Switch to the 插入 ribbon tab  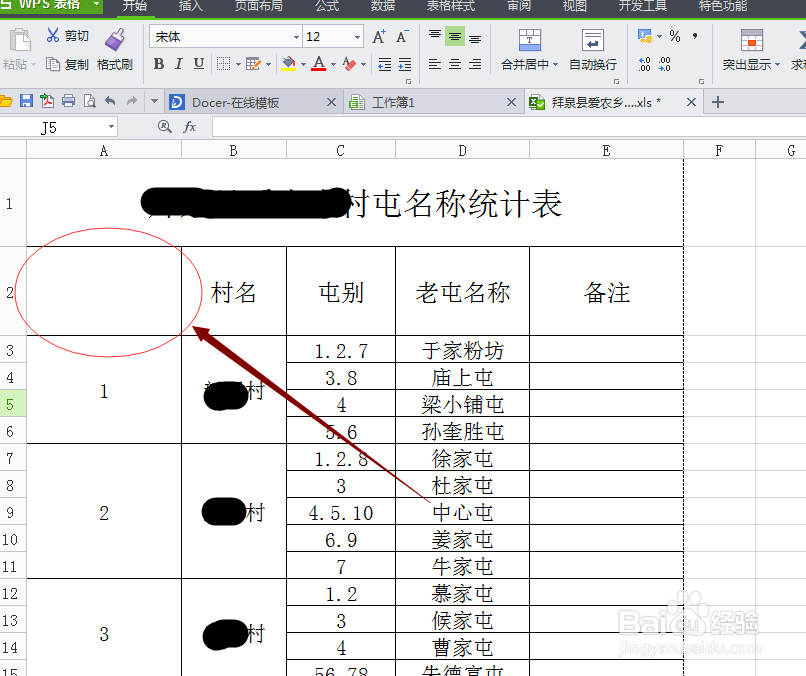[x=190, y=8]
